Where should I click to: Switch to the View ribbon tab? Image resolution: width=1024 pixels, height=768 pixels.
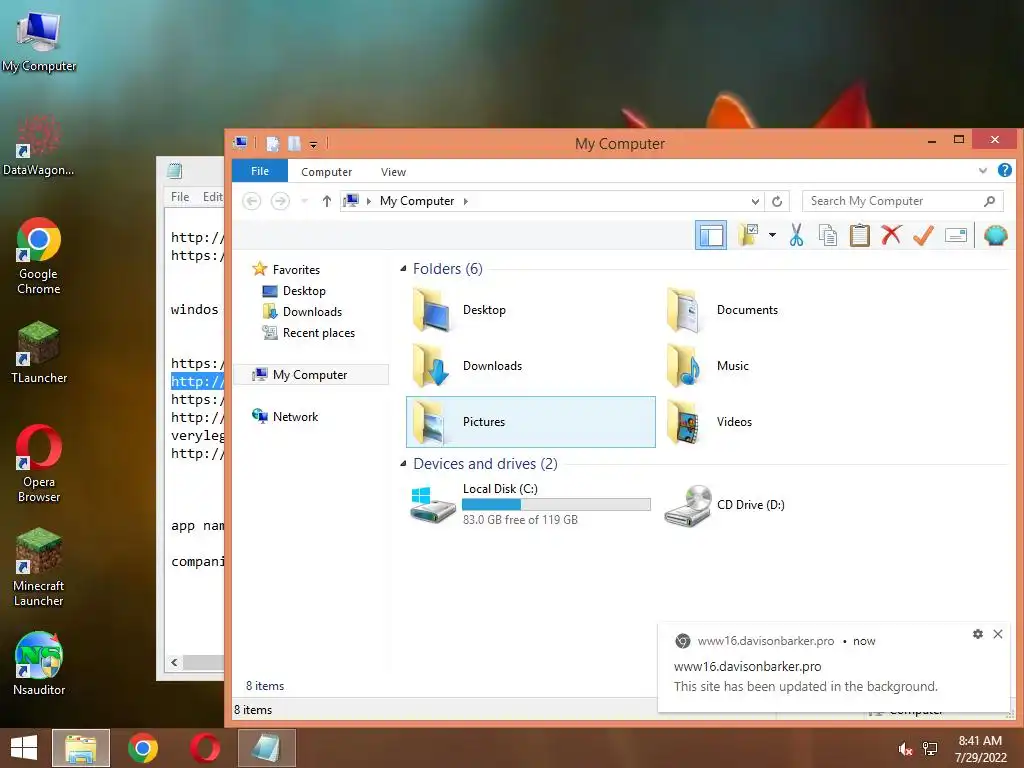pos(393,172)
